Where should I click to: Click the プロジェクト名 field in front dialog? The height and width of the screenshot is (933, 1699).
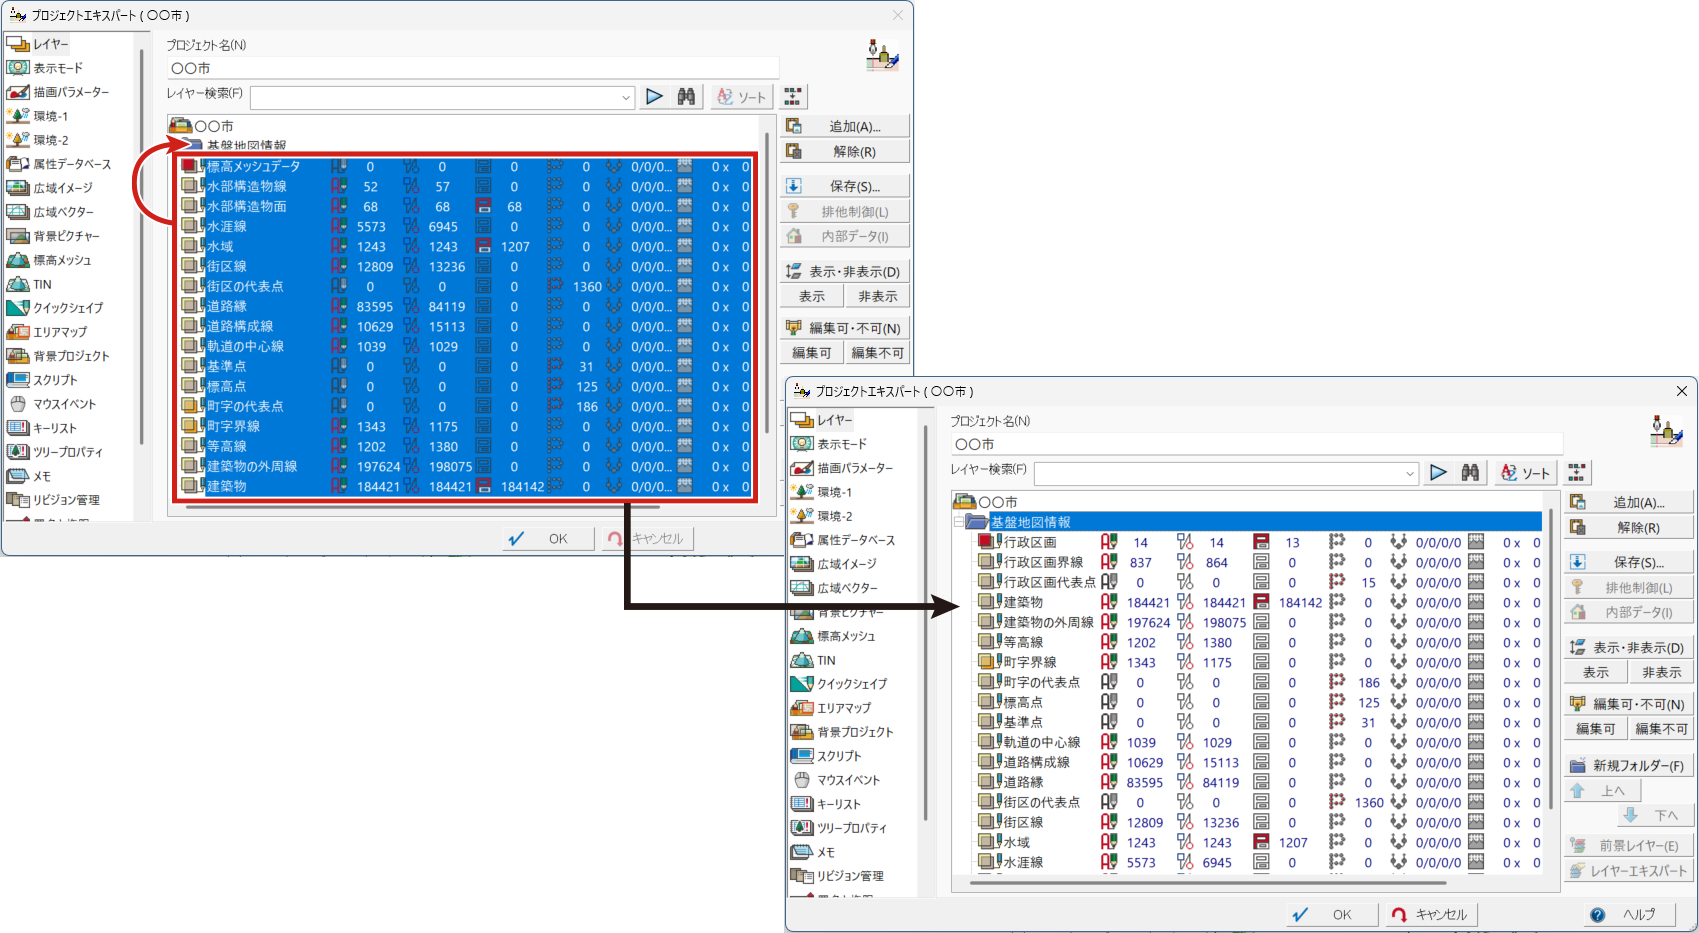[x=1255, y=444]
